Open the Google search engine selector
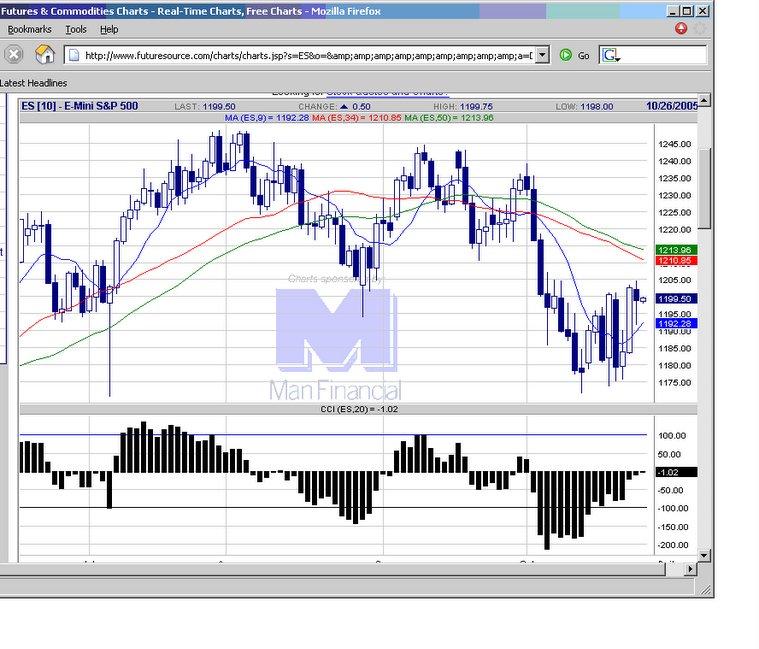Viewport: 759px width, 649px height. (611, 56)
